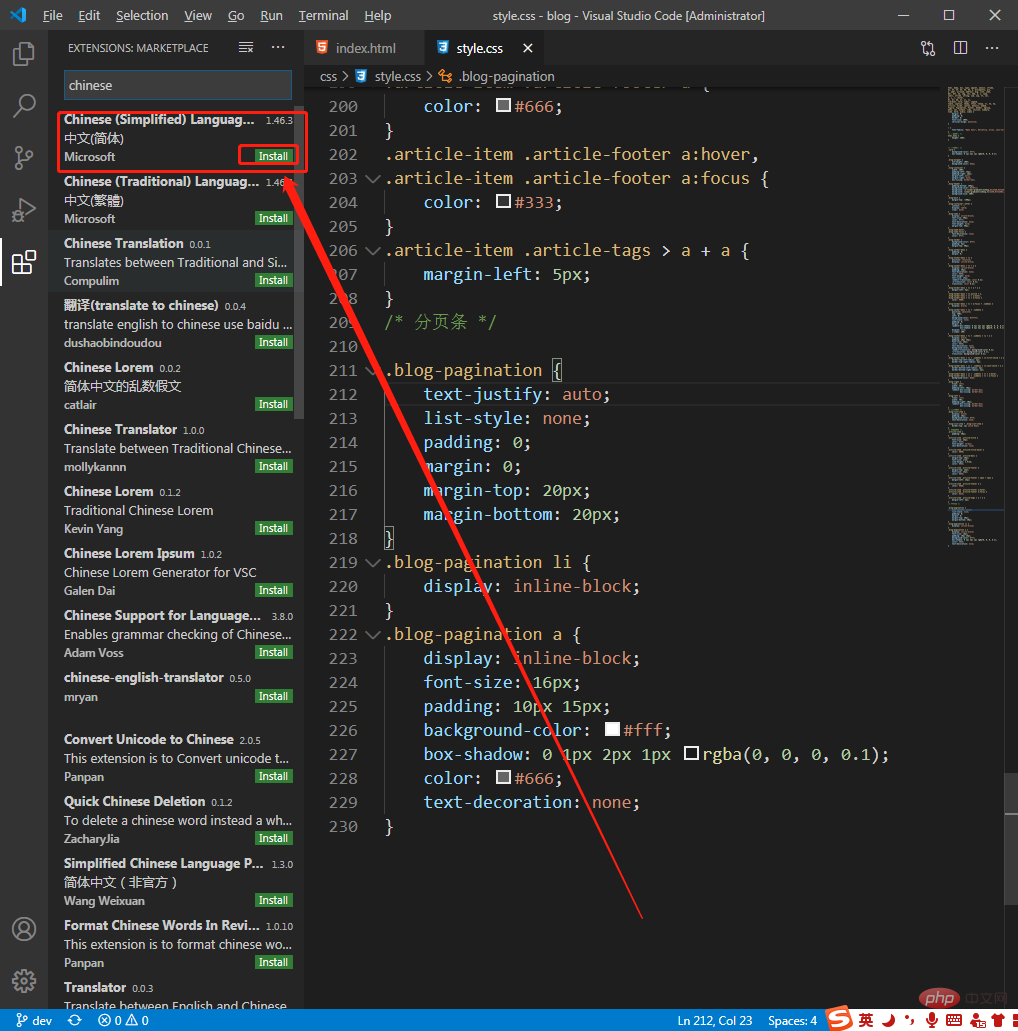This screenshot has height=1031, width=1018.
Task: Open the Terminal menu
Action: tap(323, 16)
